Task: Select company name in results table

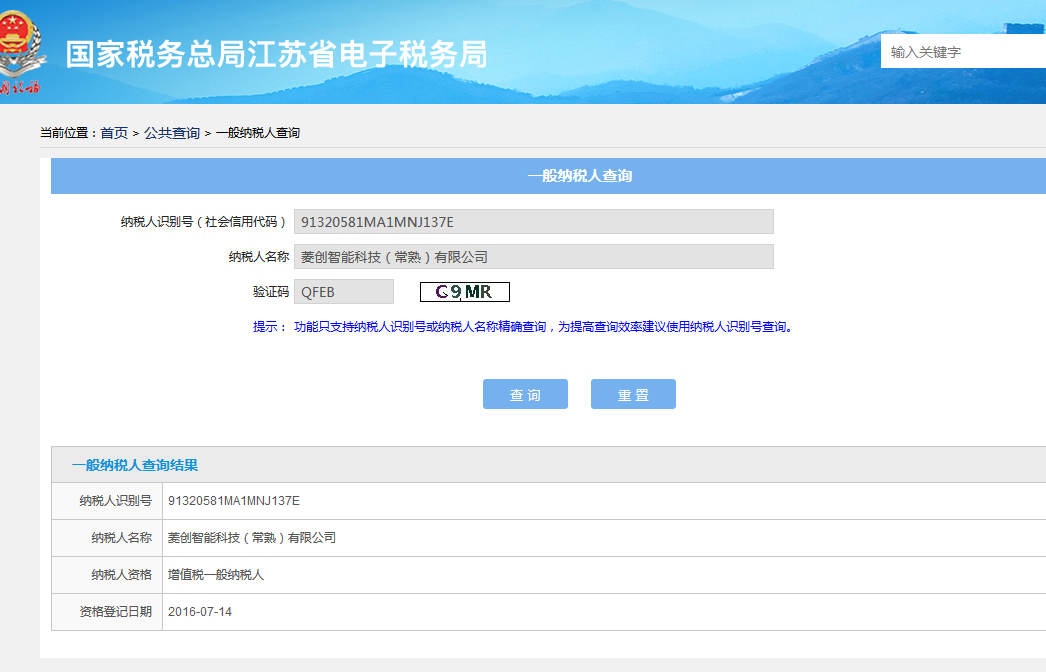Action: click(251, 538)
